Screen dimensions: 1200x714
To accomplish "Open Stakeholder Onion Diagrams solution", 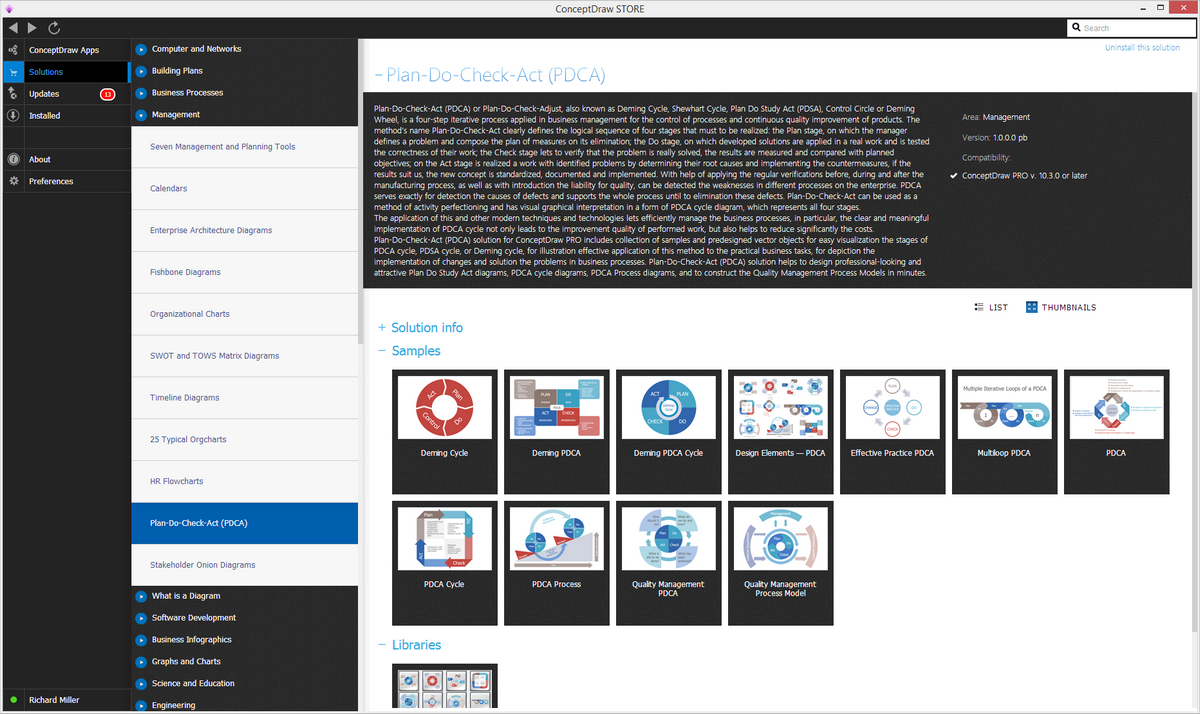I will tap(244, 565).
